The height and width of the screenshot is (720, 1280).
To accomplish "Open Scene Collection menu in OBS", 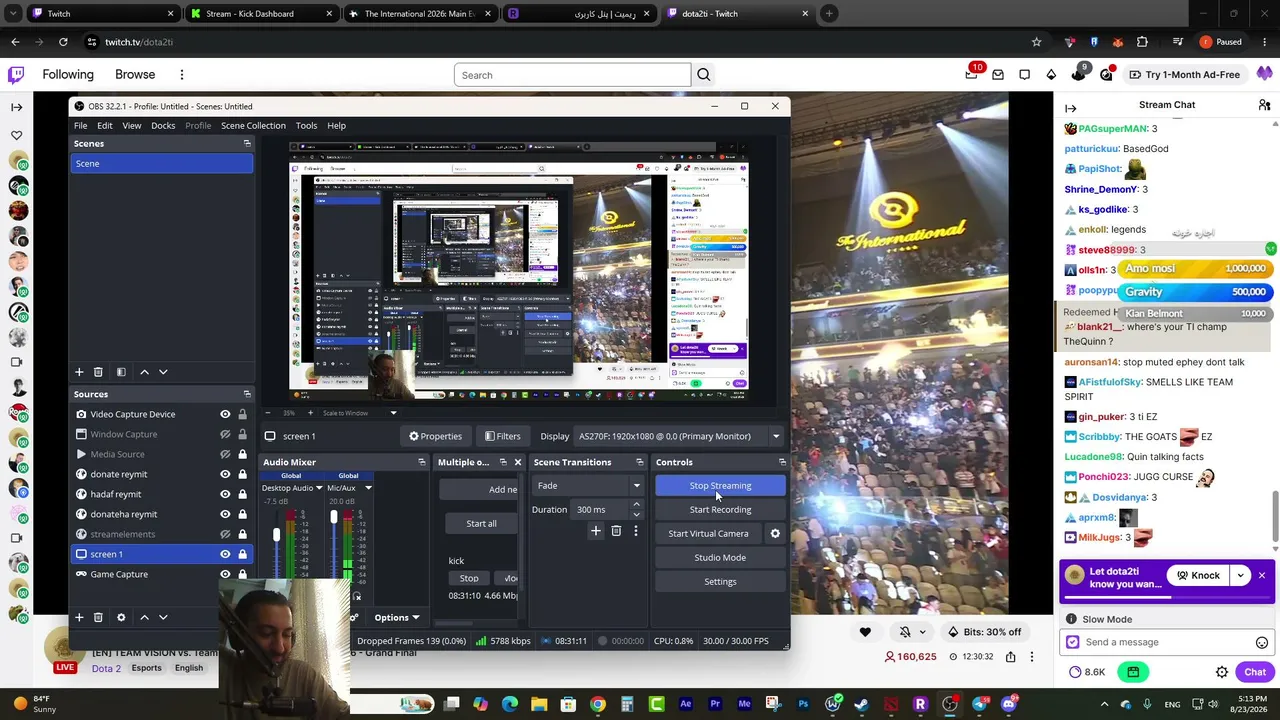I will click(253, 126).
